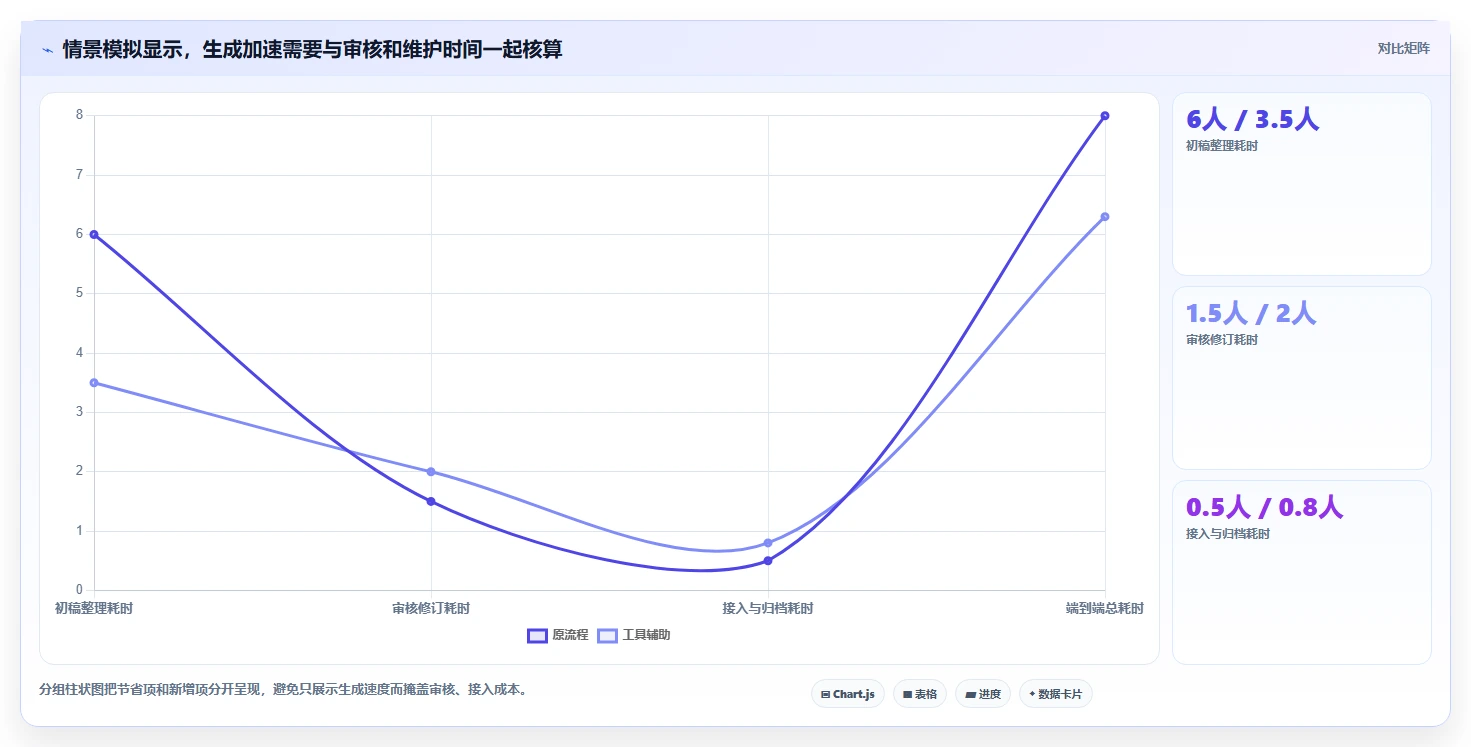Click the 进度 tag
The image size is (1471, 747).
(x=983, y=694)
